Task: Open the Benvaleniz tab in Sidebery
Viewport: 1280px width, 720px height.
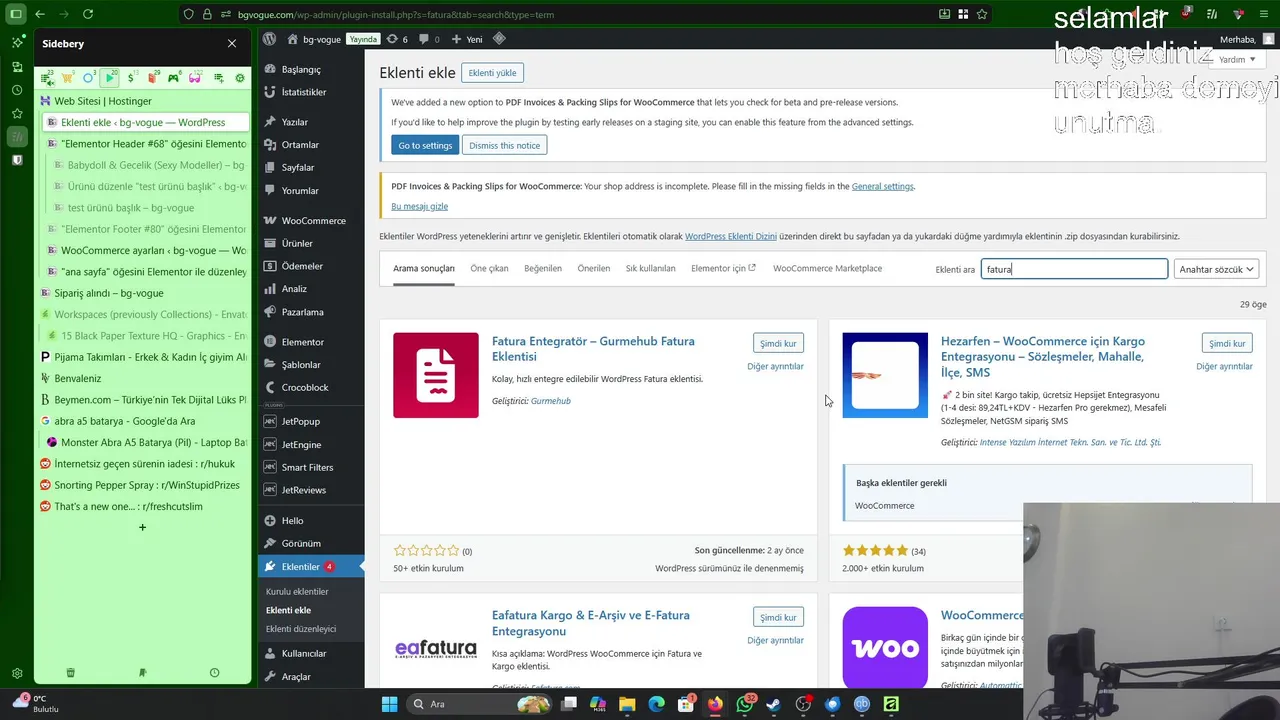Action: pos(142,378)
